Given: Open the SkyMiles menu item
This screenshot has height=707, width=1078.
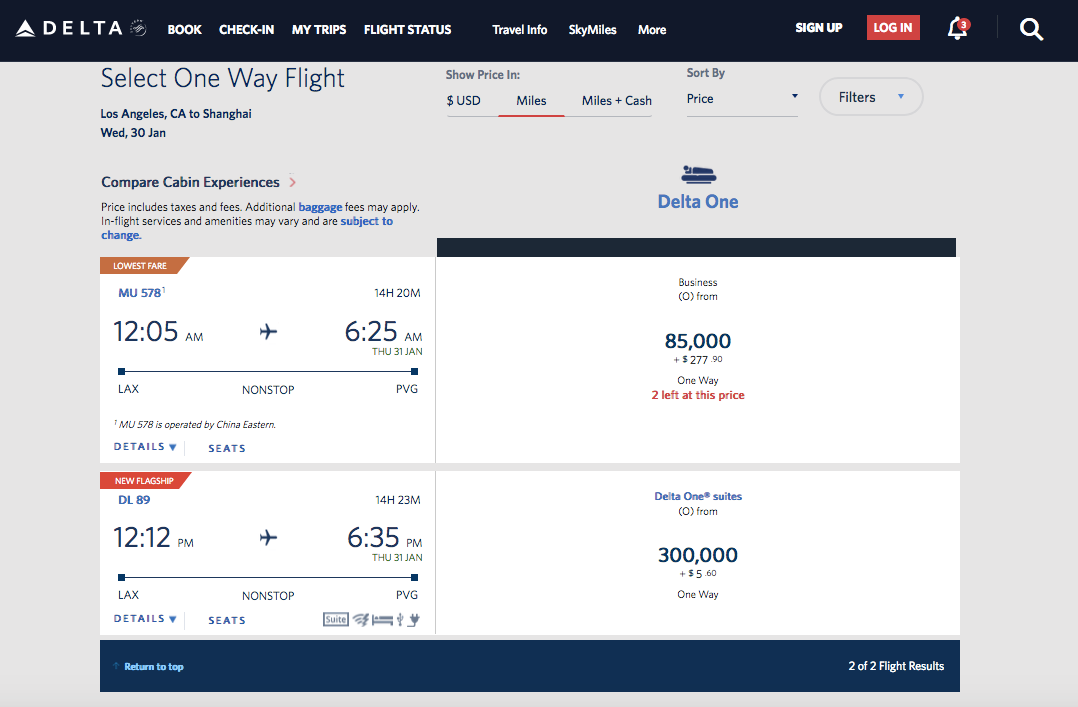Looking at the screenshot, I should pyautogui.click(x=592, y=30).
